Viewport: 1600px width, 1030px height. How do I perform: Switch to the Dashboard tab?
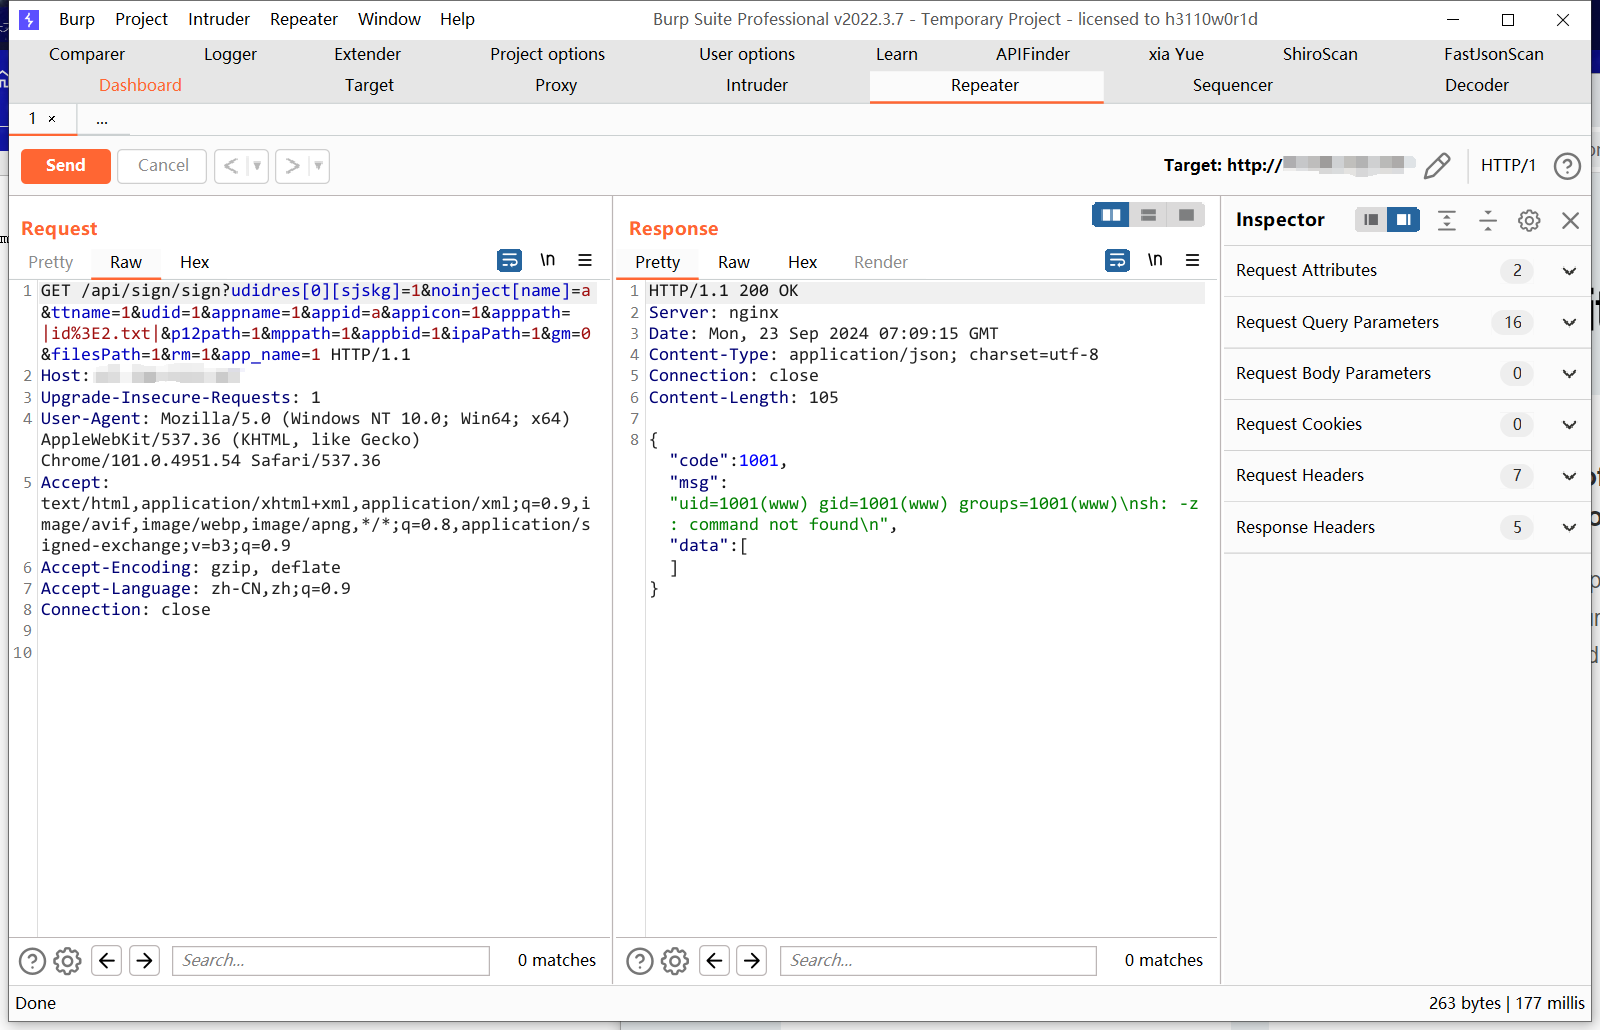[x=140, y=86]
